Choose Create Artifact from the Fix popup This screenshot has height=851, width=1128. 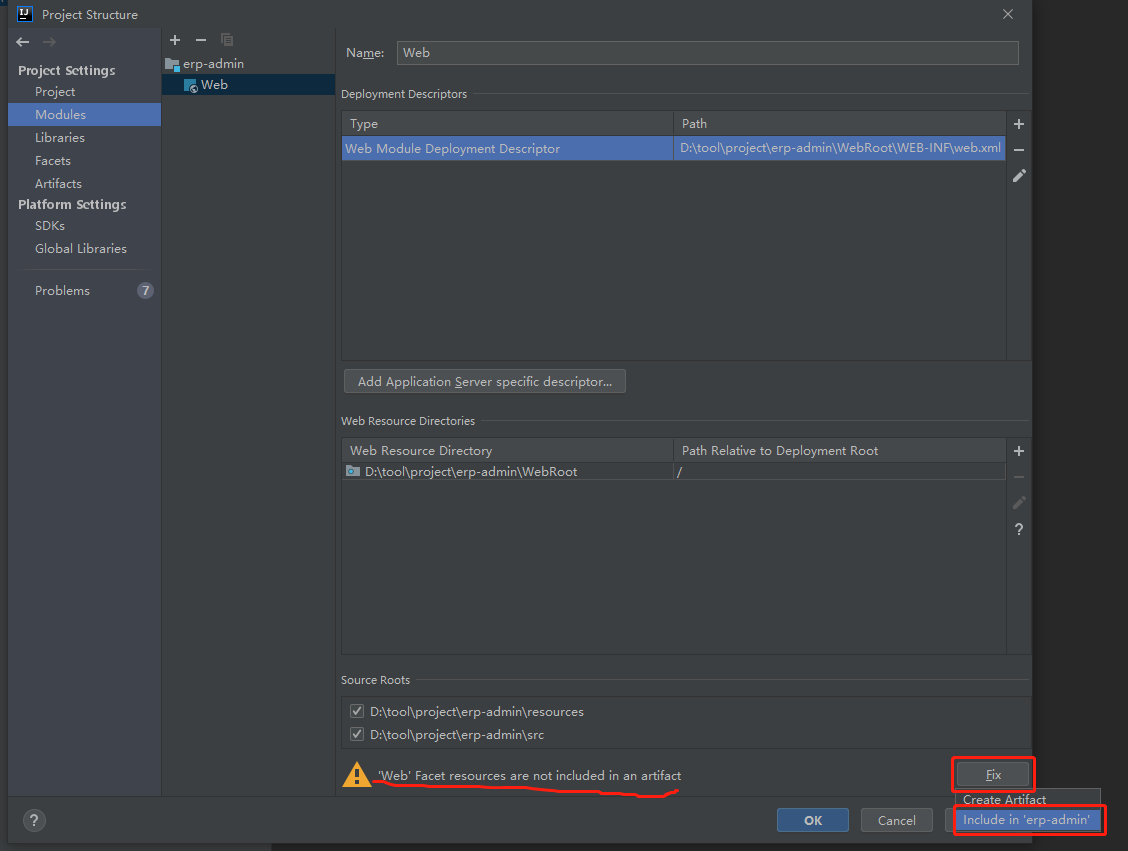click(1027, 799)
